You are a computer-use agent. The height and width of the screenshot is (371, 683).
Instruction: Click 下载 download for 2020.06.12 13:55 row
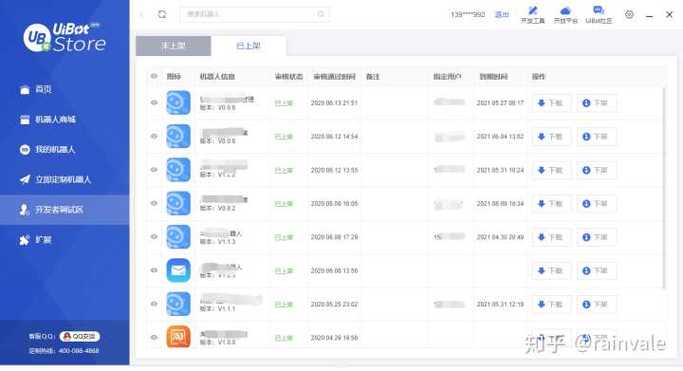click(x=551, y=170)
